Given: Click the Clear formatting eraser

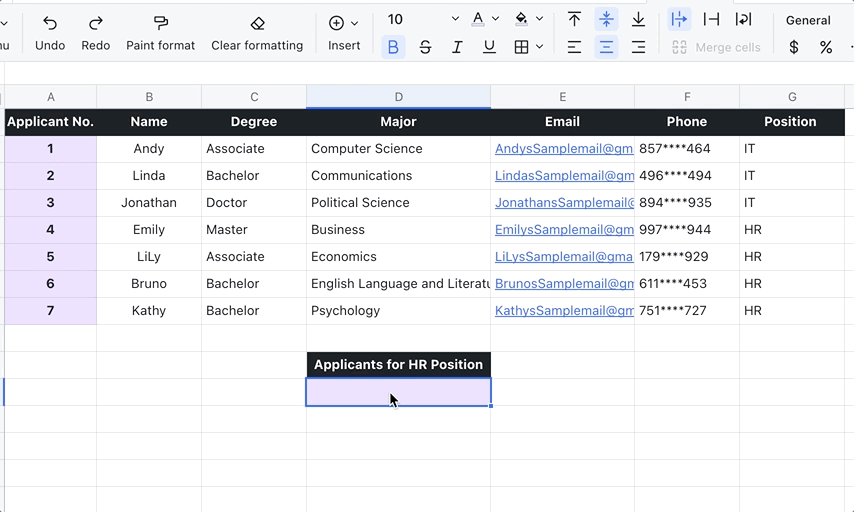Looking at the screenshot, I should point(257,23).
